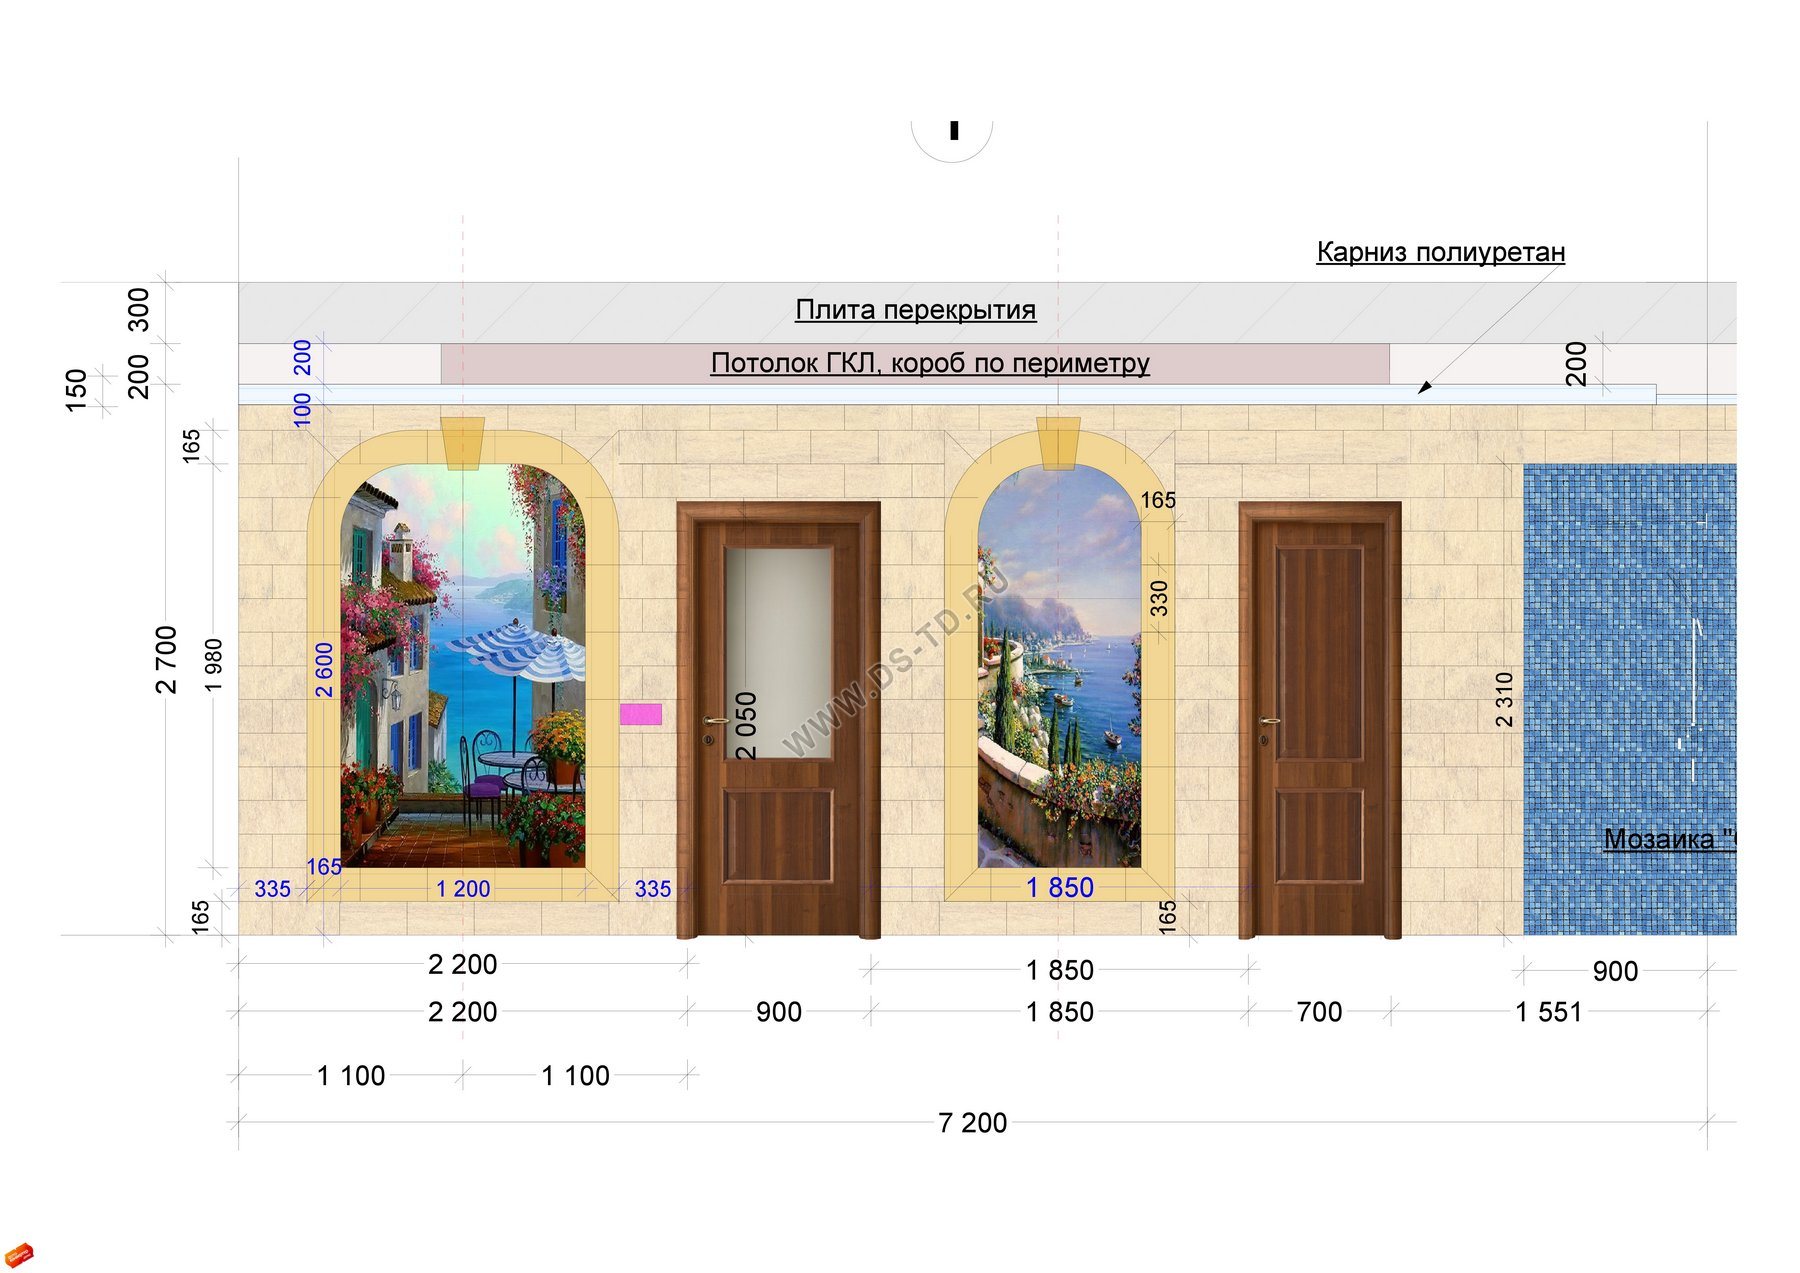The image size is (1800, 1273).
Task: Select the left "1 100" half-width dimension
Action: (351, 1076)
